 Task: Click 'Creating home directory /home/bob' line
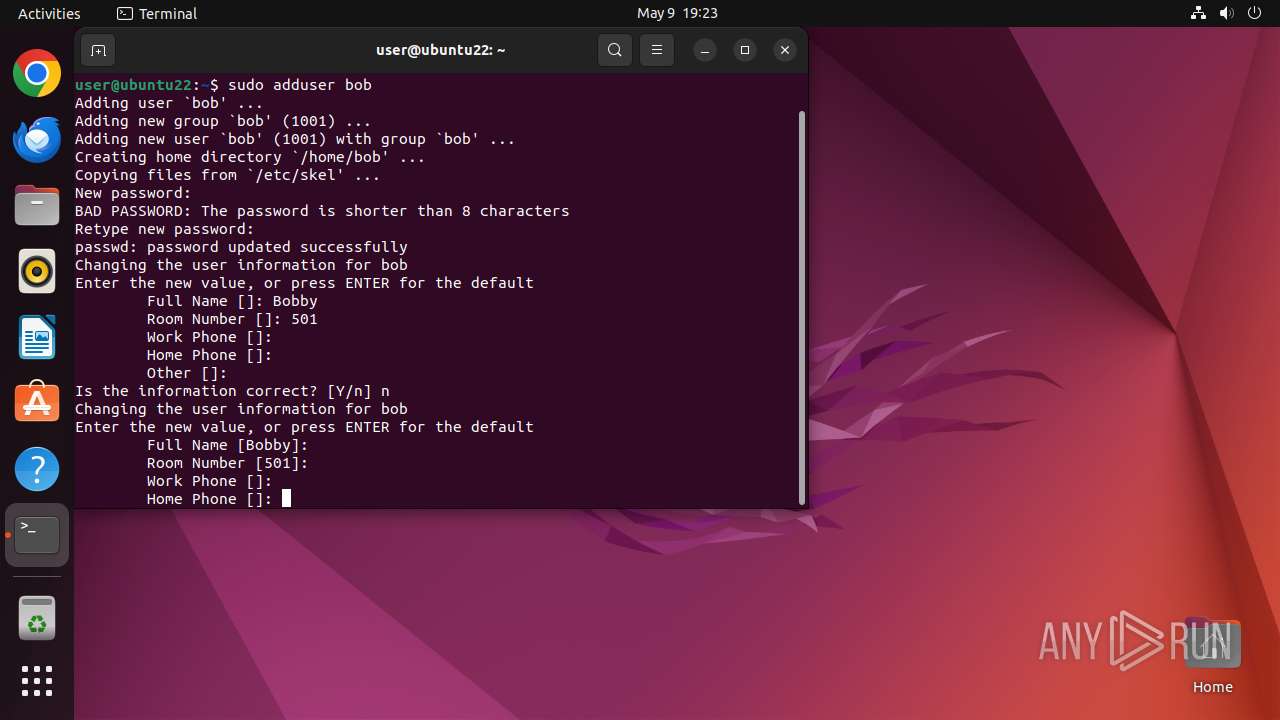click(x=250, y=157)
